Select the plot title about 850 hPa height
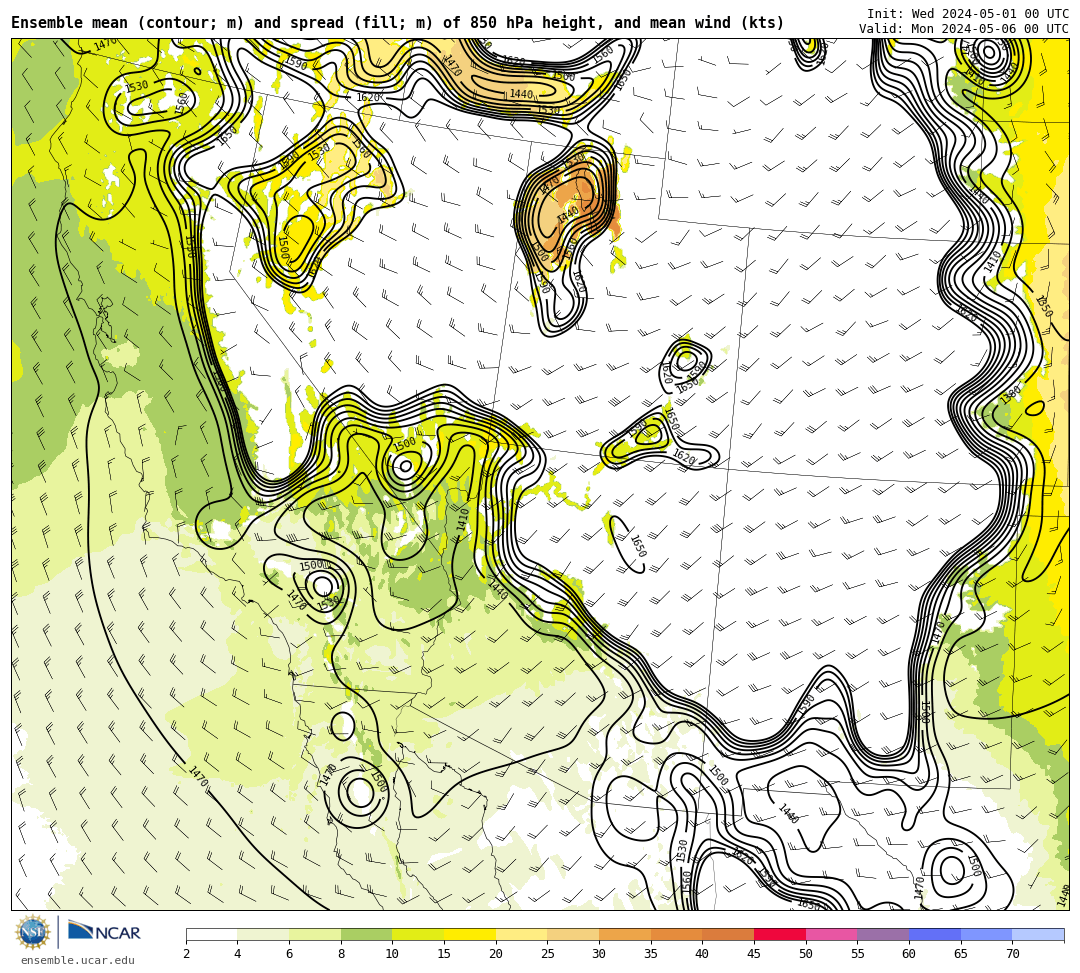Viewport: 1080px width, 973px height. 397,23
